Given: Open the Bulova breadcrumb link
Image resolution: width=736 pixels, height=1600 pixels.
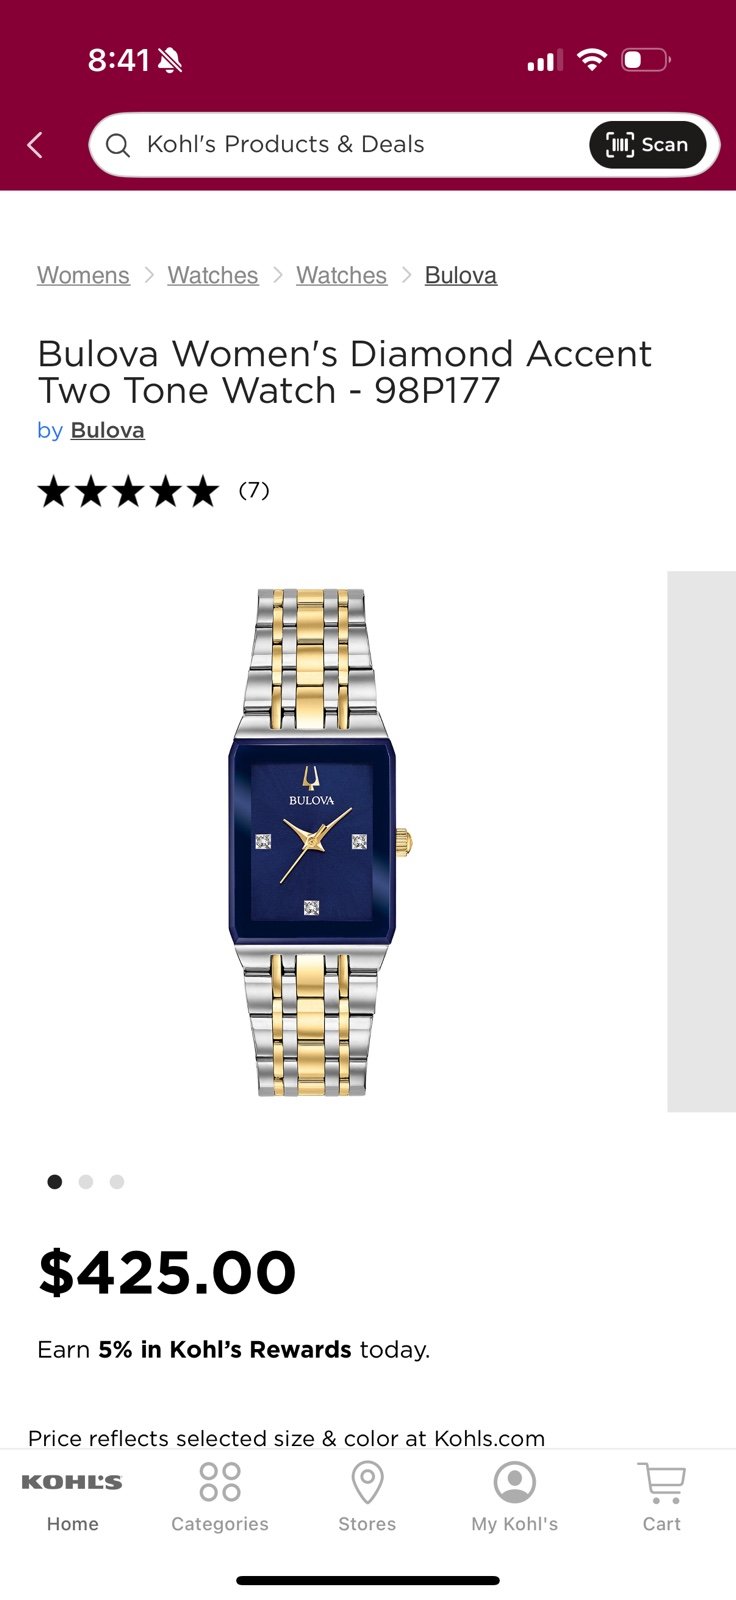Looking at the screenshot, I should pos(461,275).
